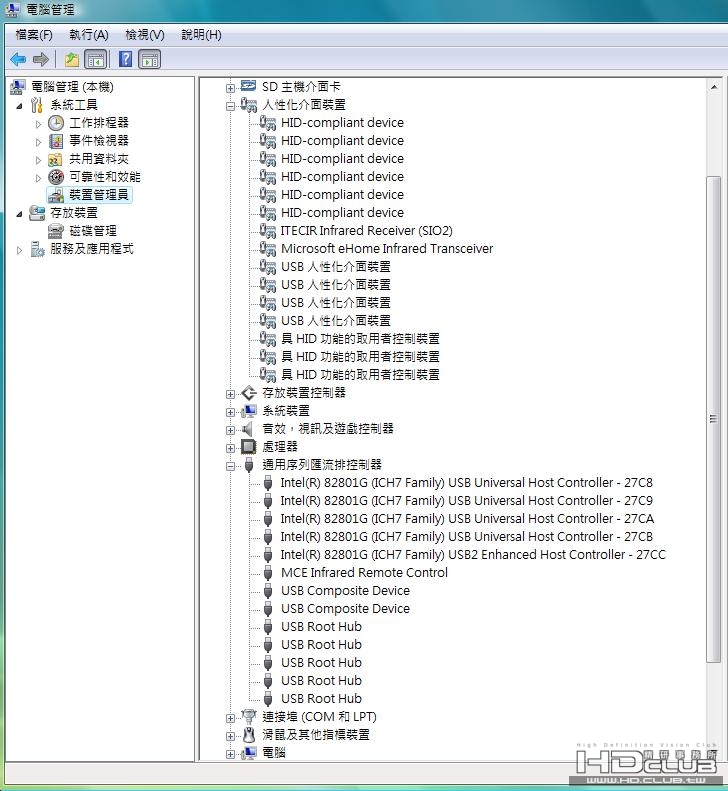Click the 共用資料夾 folder icon

pyautogui.click(x=55, y=159)
